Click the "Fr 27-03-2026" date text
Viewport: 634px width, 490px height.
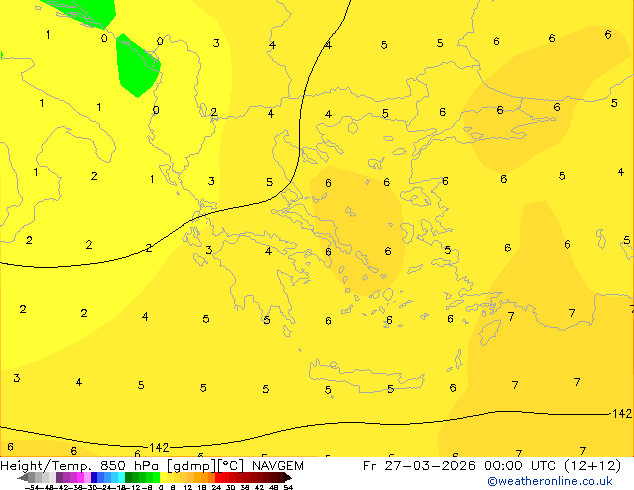coord(419,466)
